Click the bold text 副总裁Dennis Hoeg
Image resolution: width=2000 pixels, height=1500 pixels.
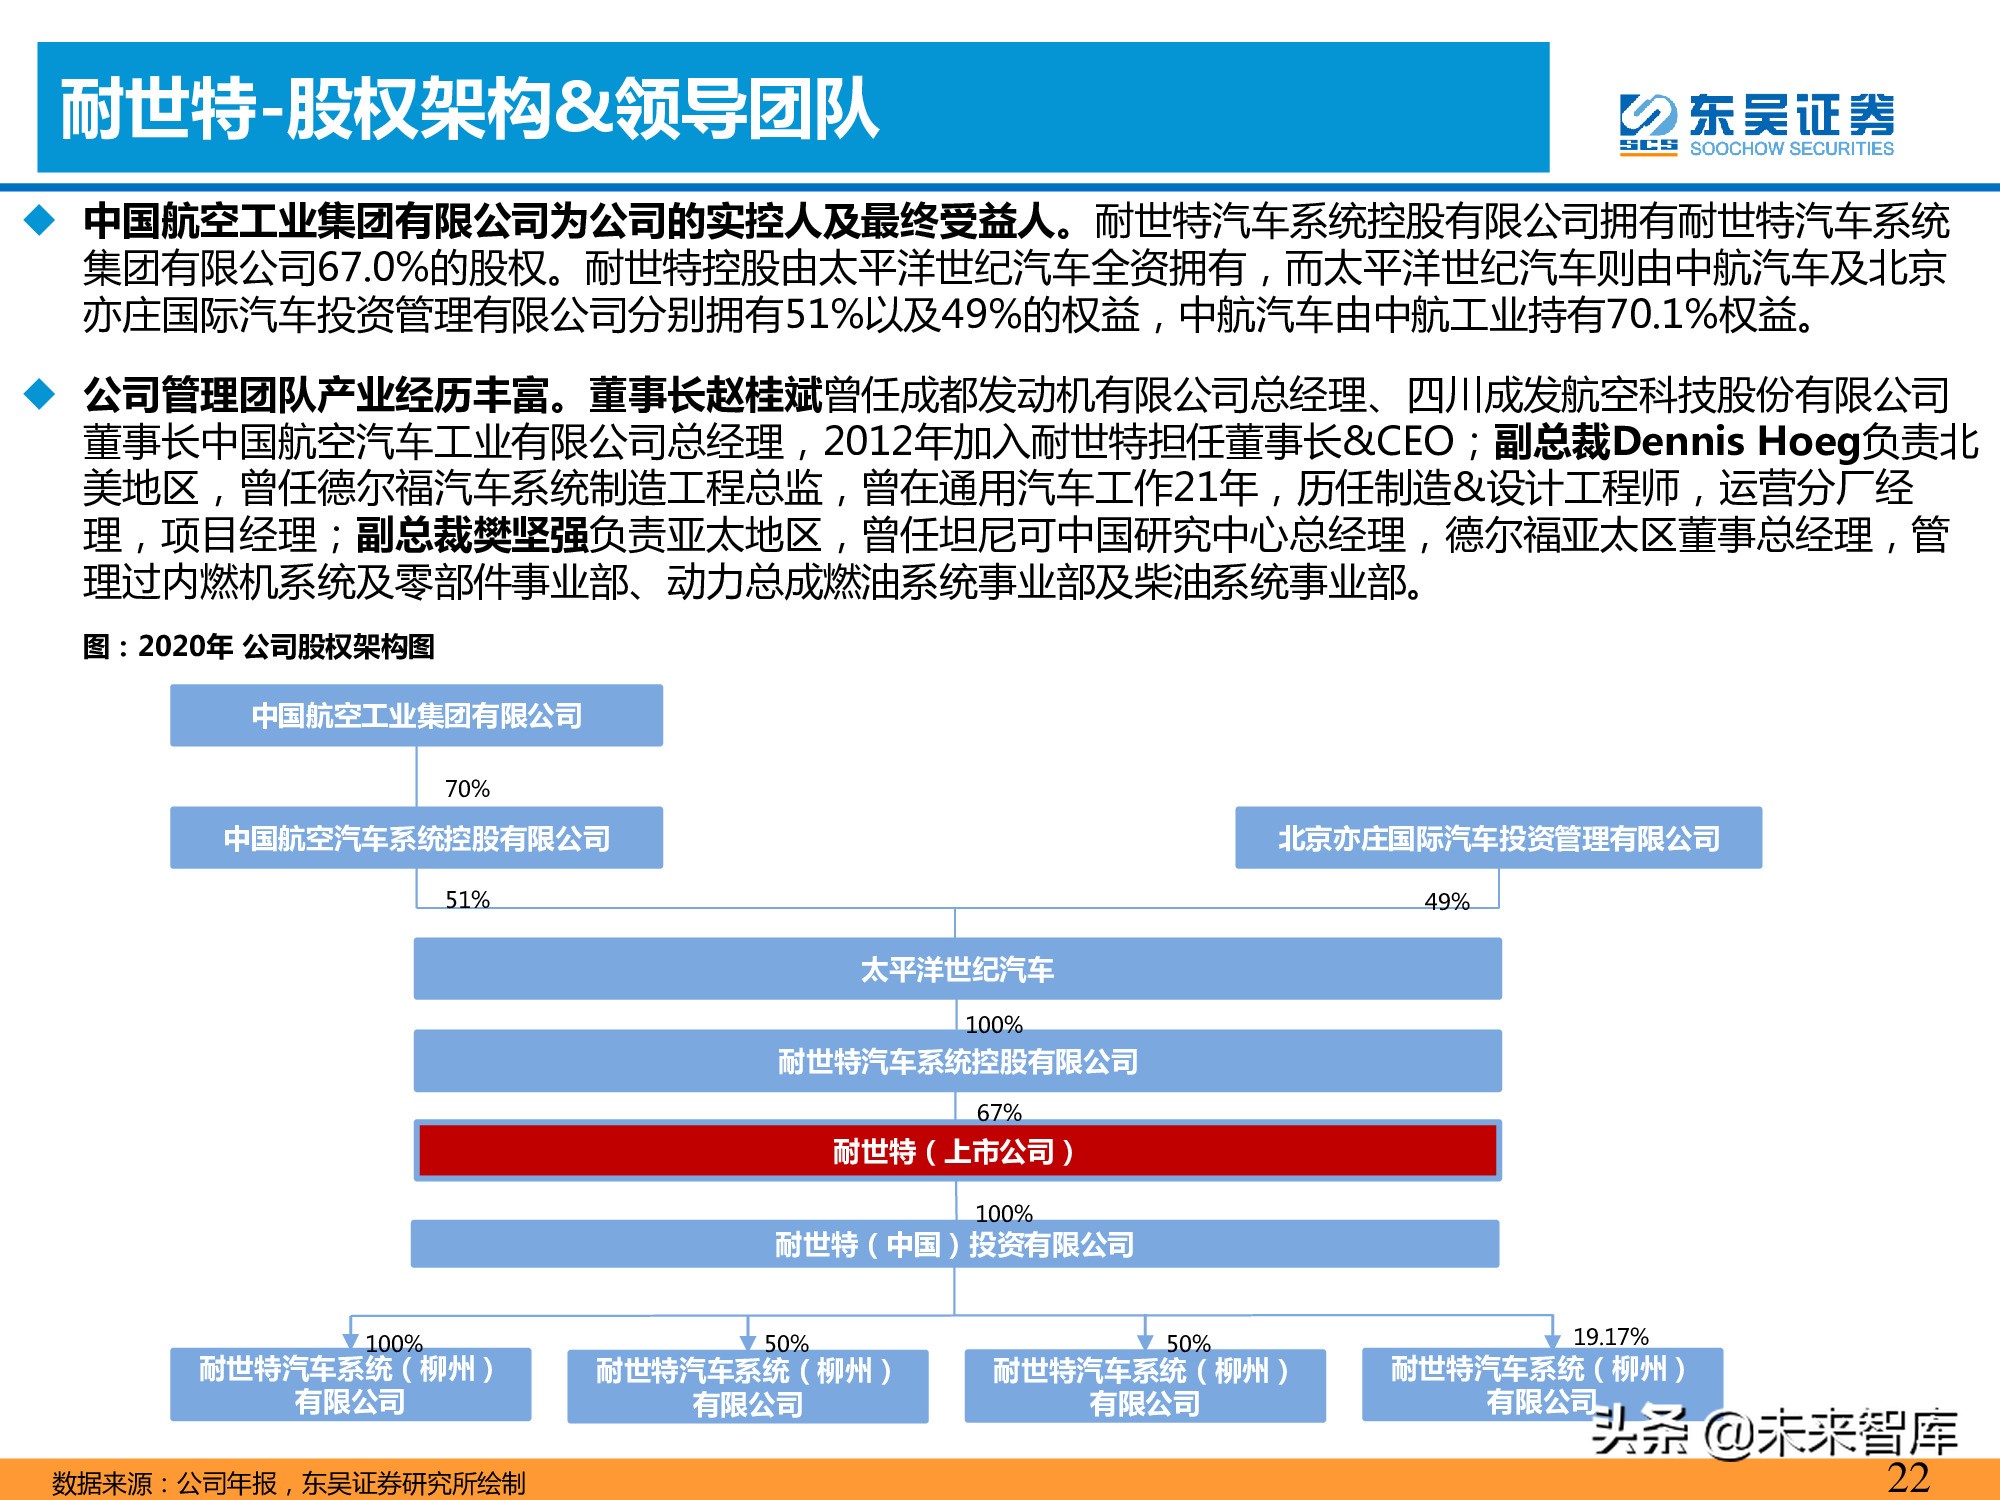click(x=1677, y=442)
